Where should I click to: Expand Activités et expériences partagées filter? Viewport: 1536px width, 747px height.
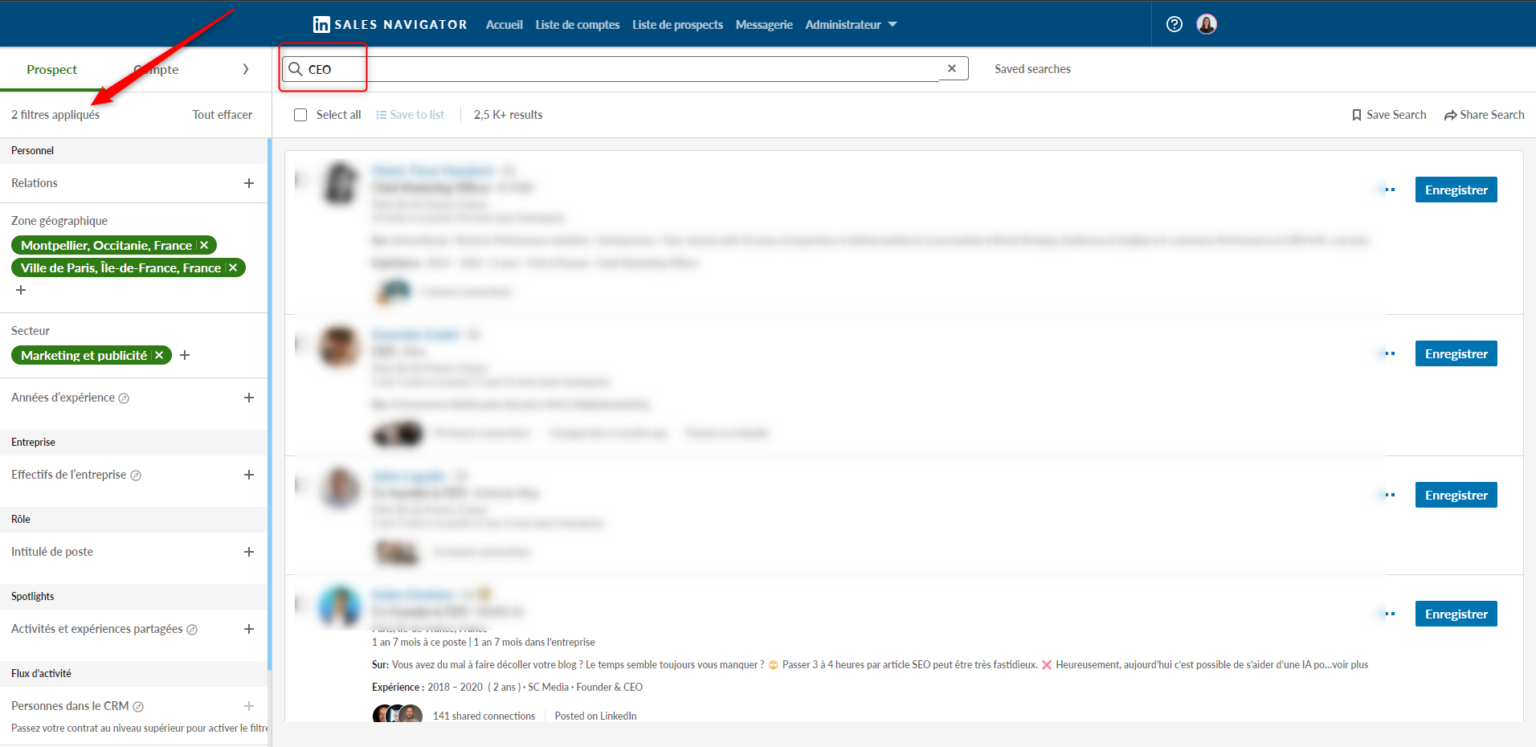[x=249, y=629]
